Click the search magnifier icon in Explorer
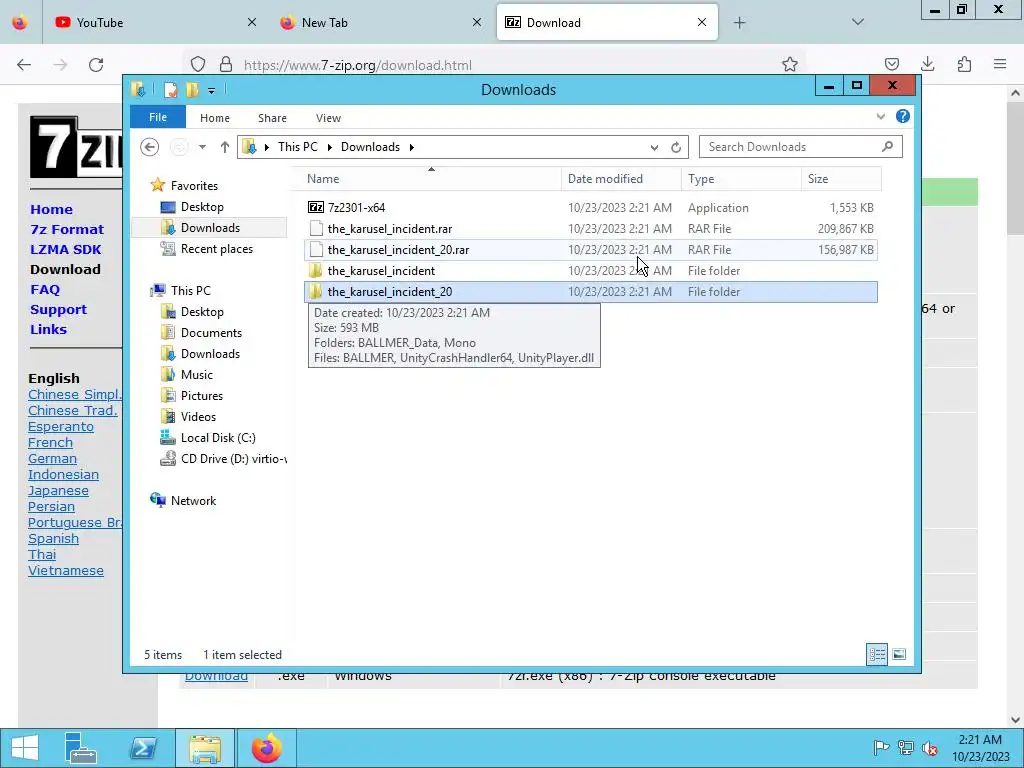Screen dimensions: 1024x768 pos(888,146)
